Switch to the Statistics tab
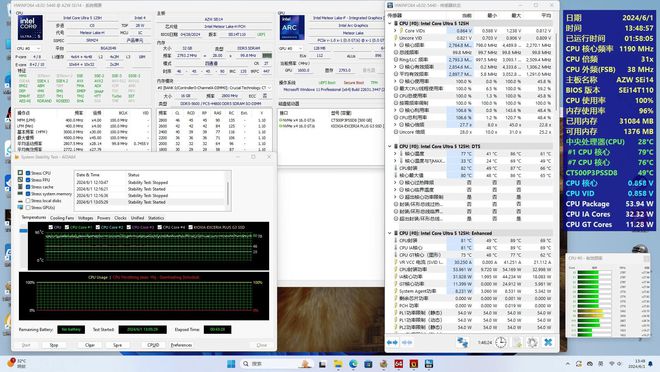 (x=156, y=218)
